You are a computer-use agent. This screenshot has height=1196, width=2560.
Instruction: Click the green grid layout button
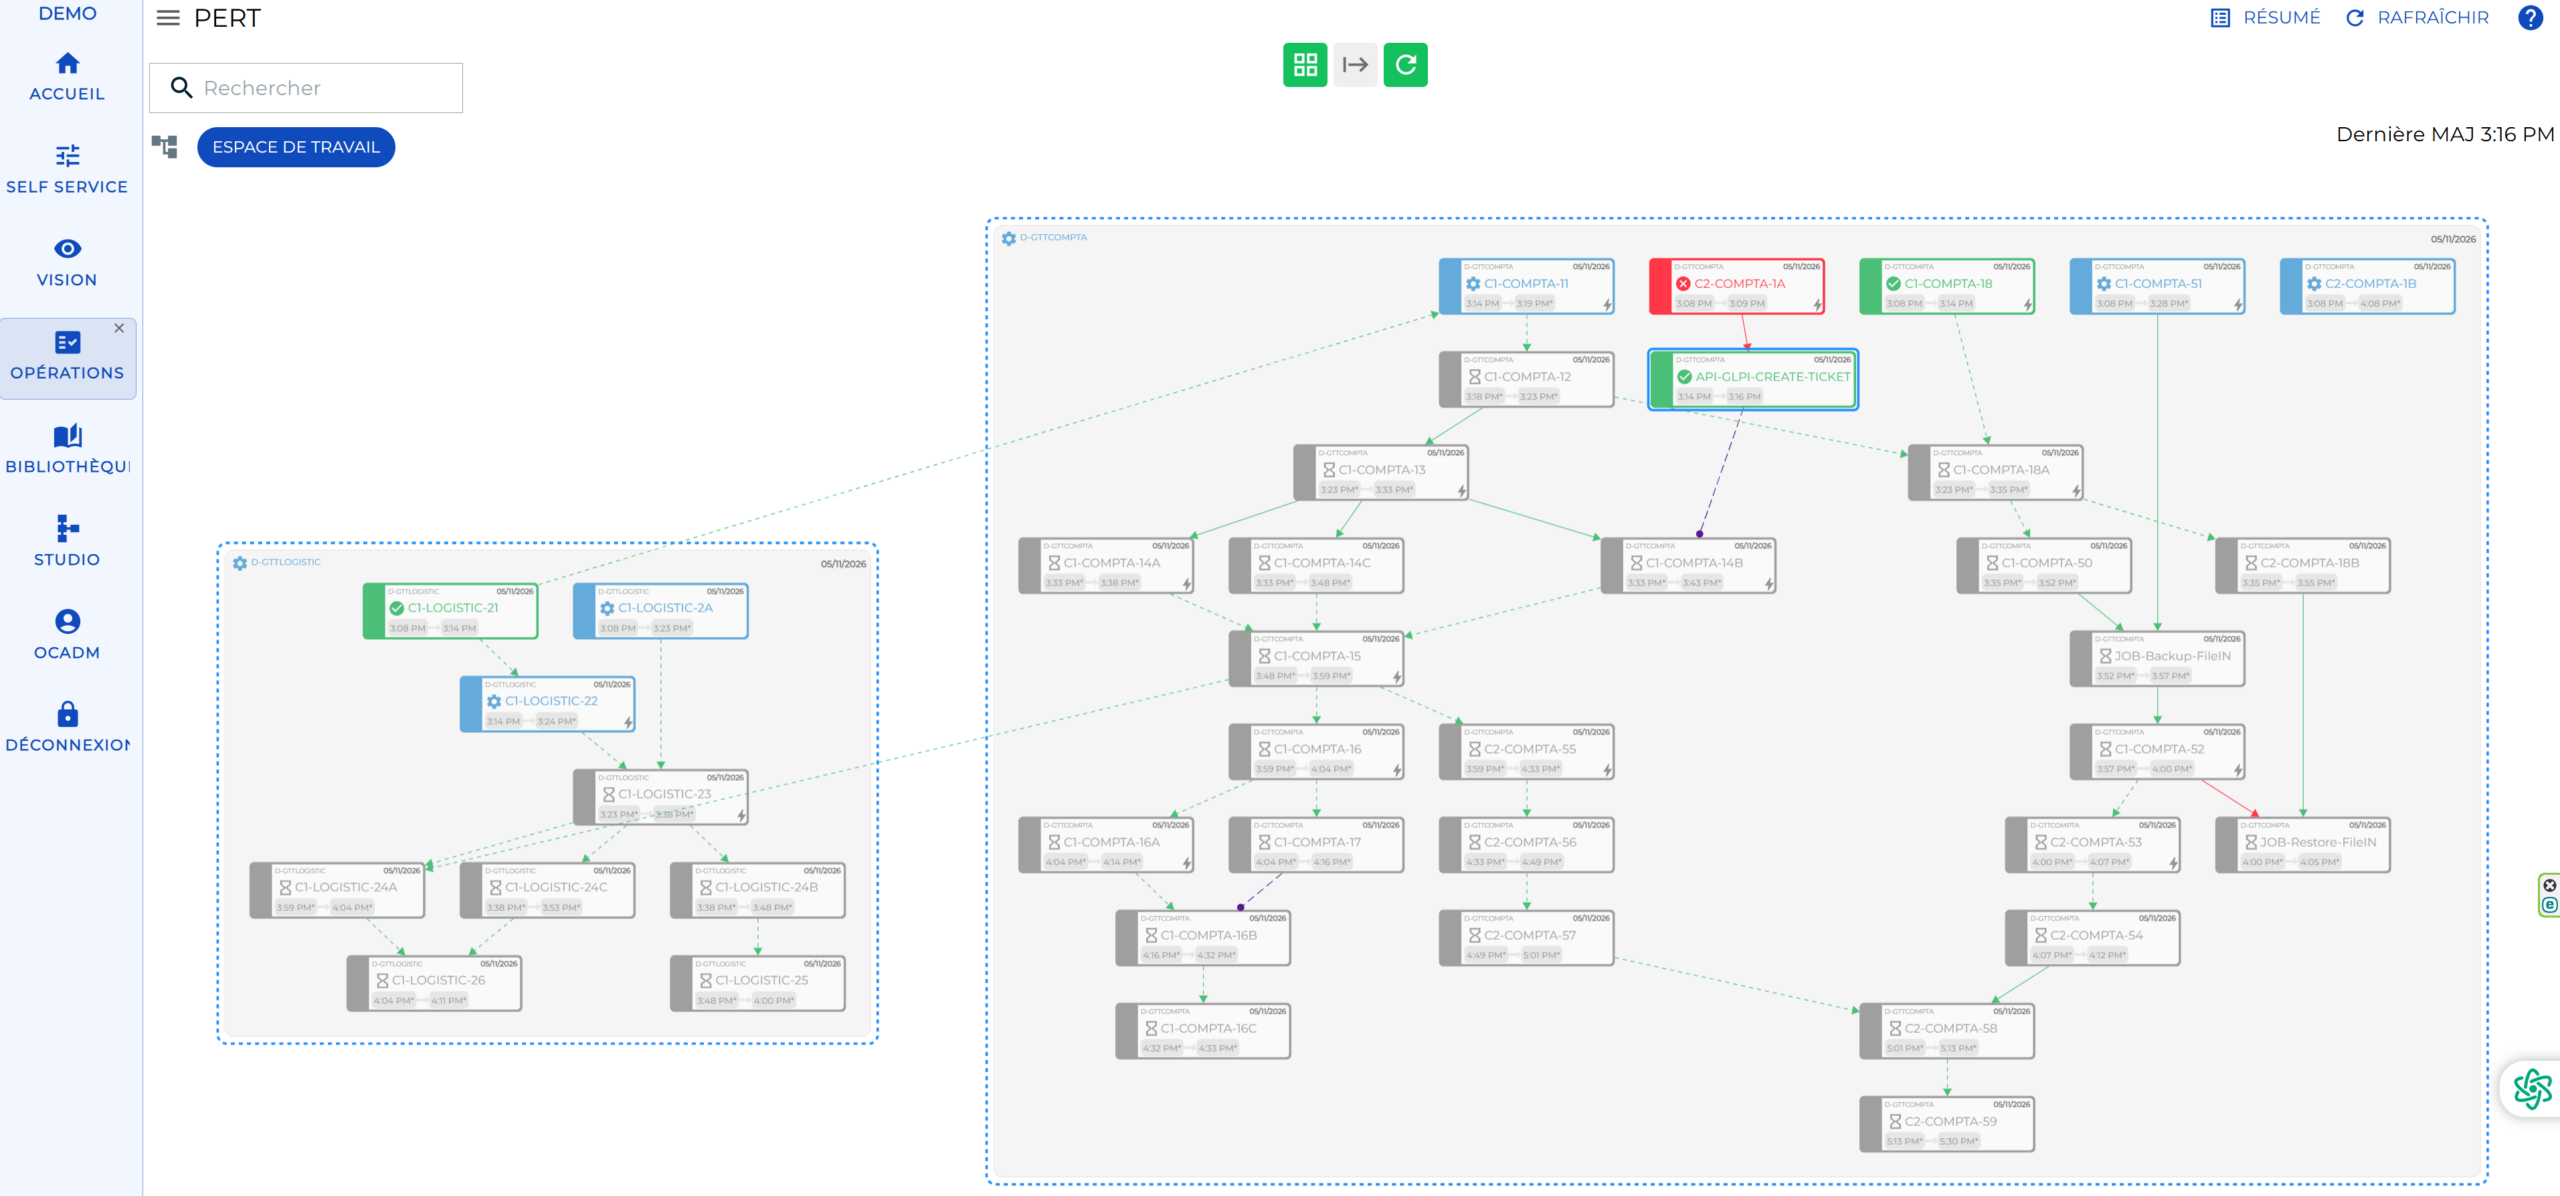tap(1305, 65)
